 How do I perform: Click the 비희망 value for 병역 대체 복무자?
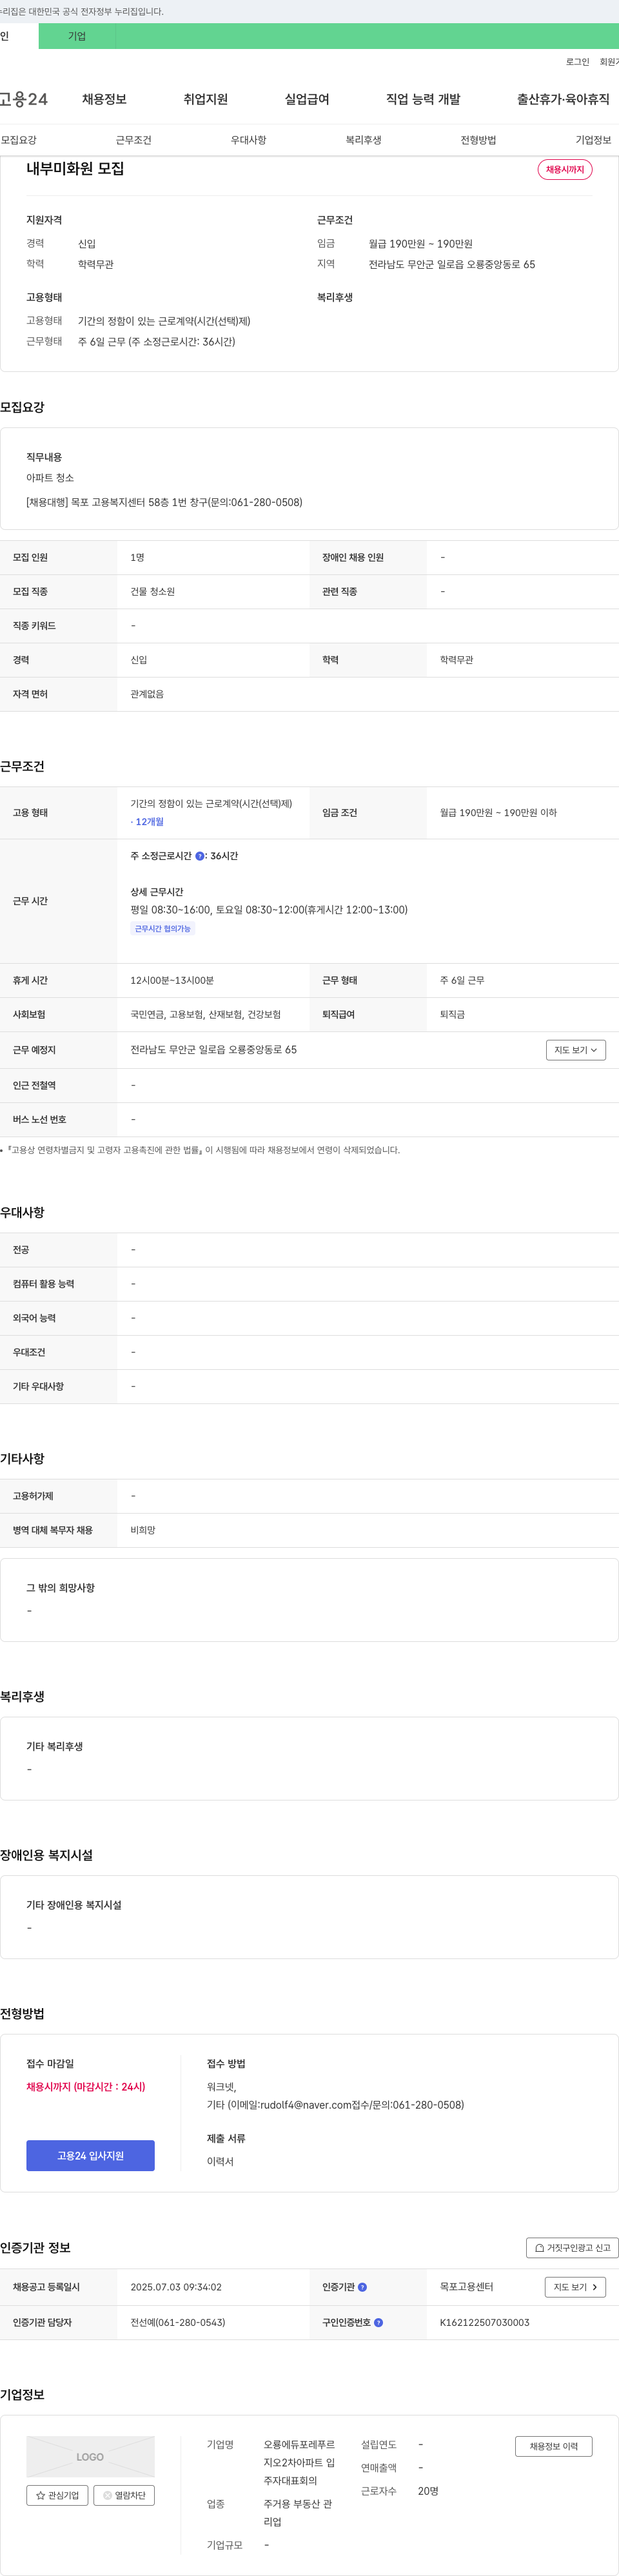(143, 1530)
